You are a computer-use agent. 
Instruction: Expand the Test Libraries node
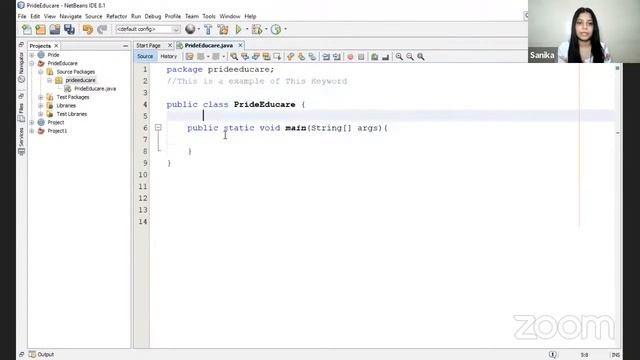click(x=40, y=114)
